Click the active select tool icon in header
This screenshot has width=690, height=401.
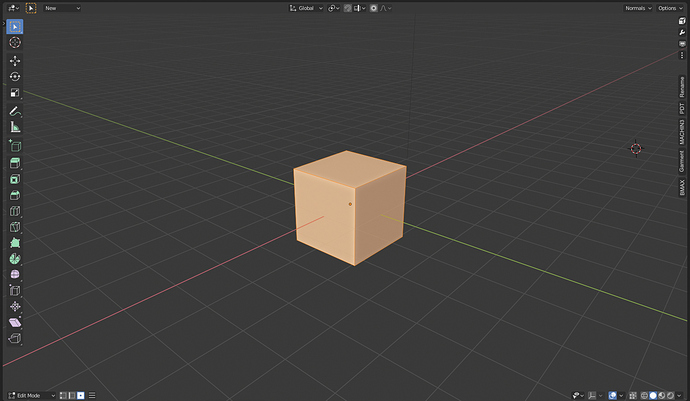[x=31, y=8]
